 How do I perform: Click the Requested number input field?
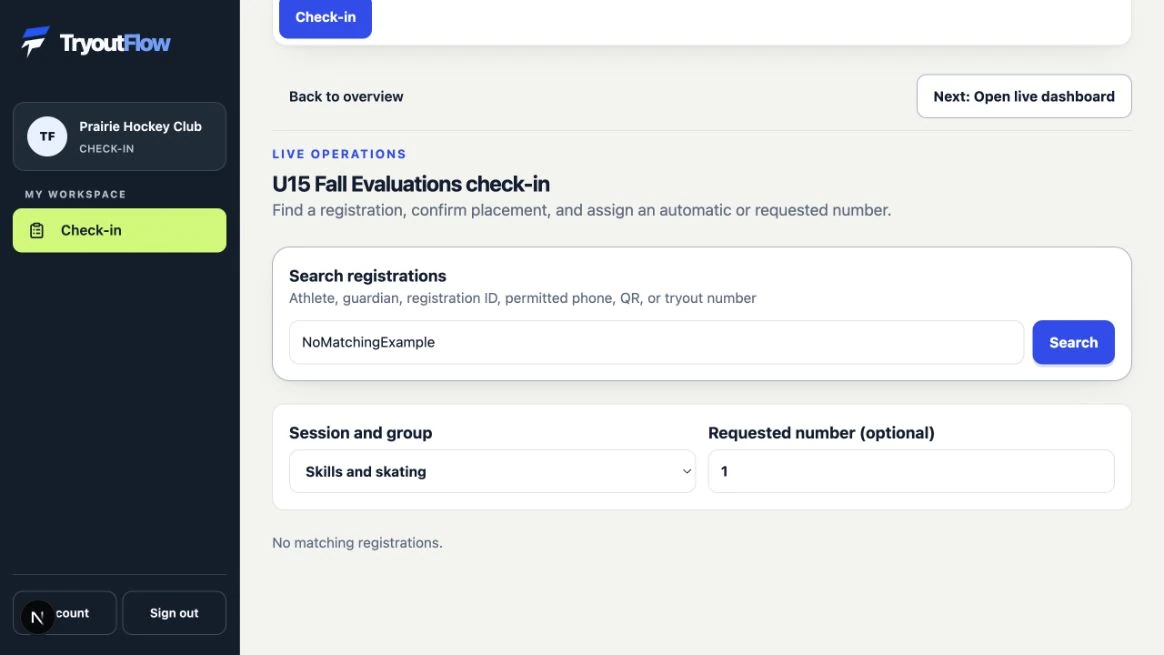(x=911, y=472)
